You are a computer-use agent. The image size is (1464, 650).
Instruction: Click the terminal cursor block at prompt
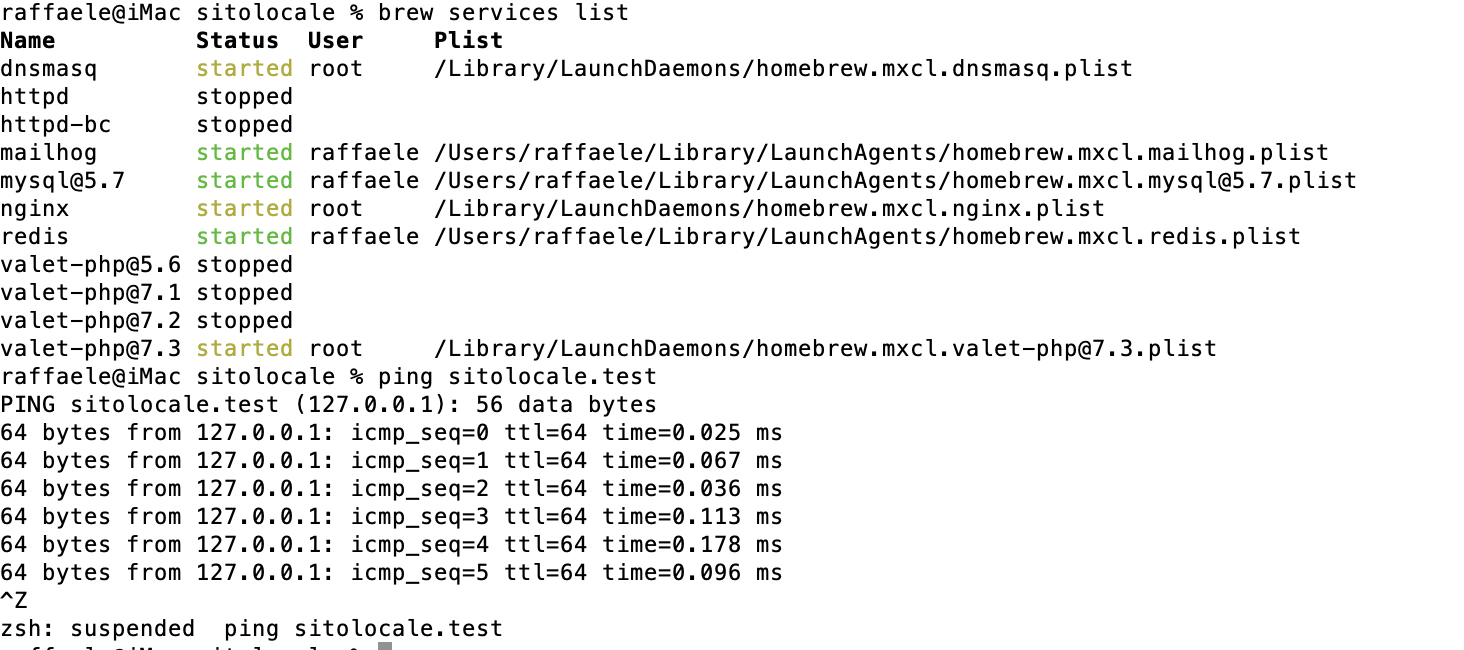385,646
